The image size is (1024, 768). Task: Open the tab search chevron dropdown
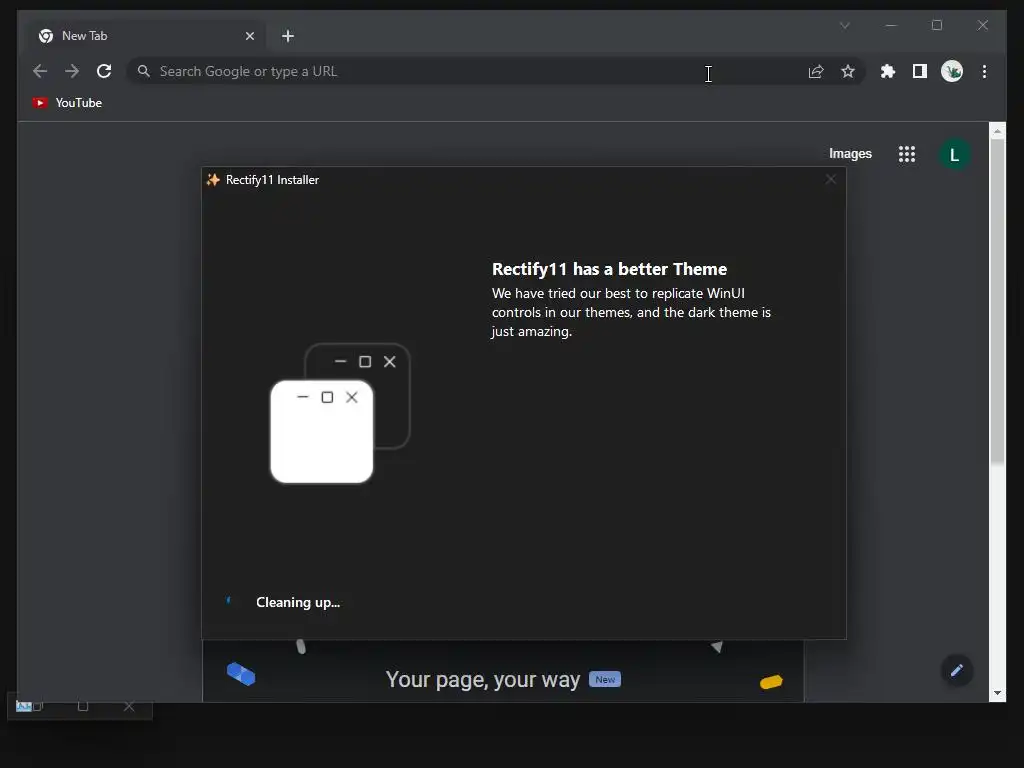click(x=844, y=25)
